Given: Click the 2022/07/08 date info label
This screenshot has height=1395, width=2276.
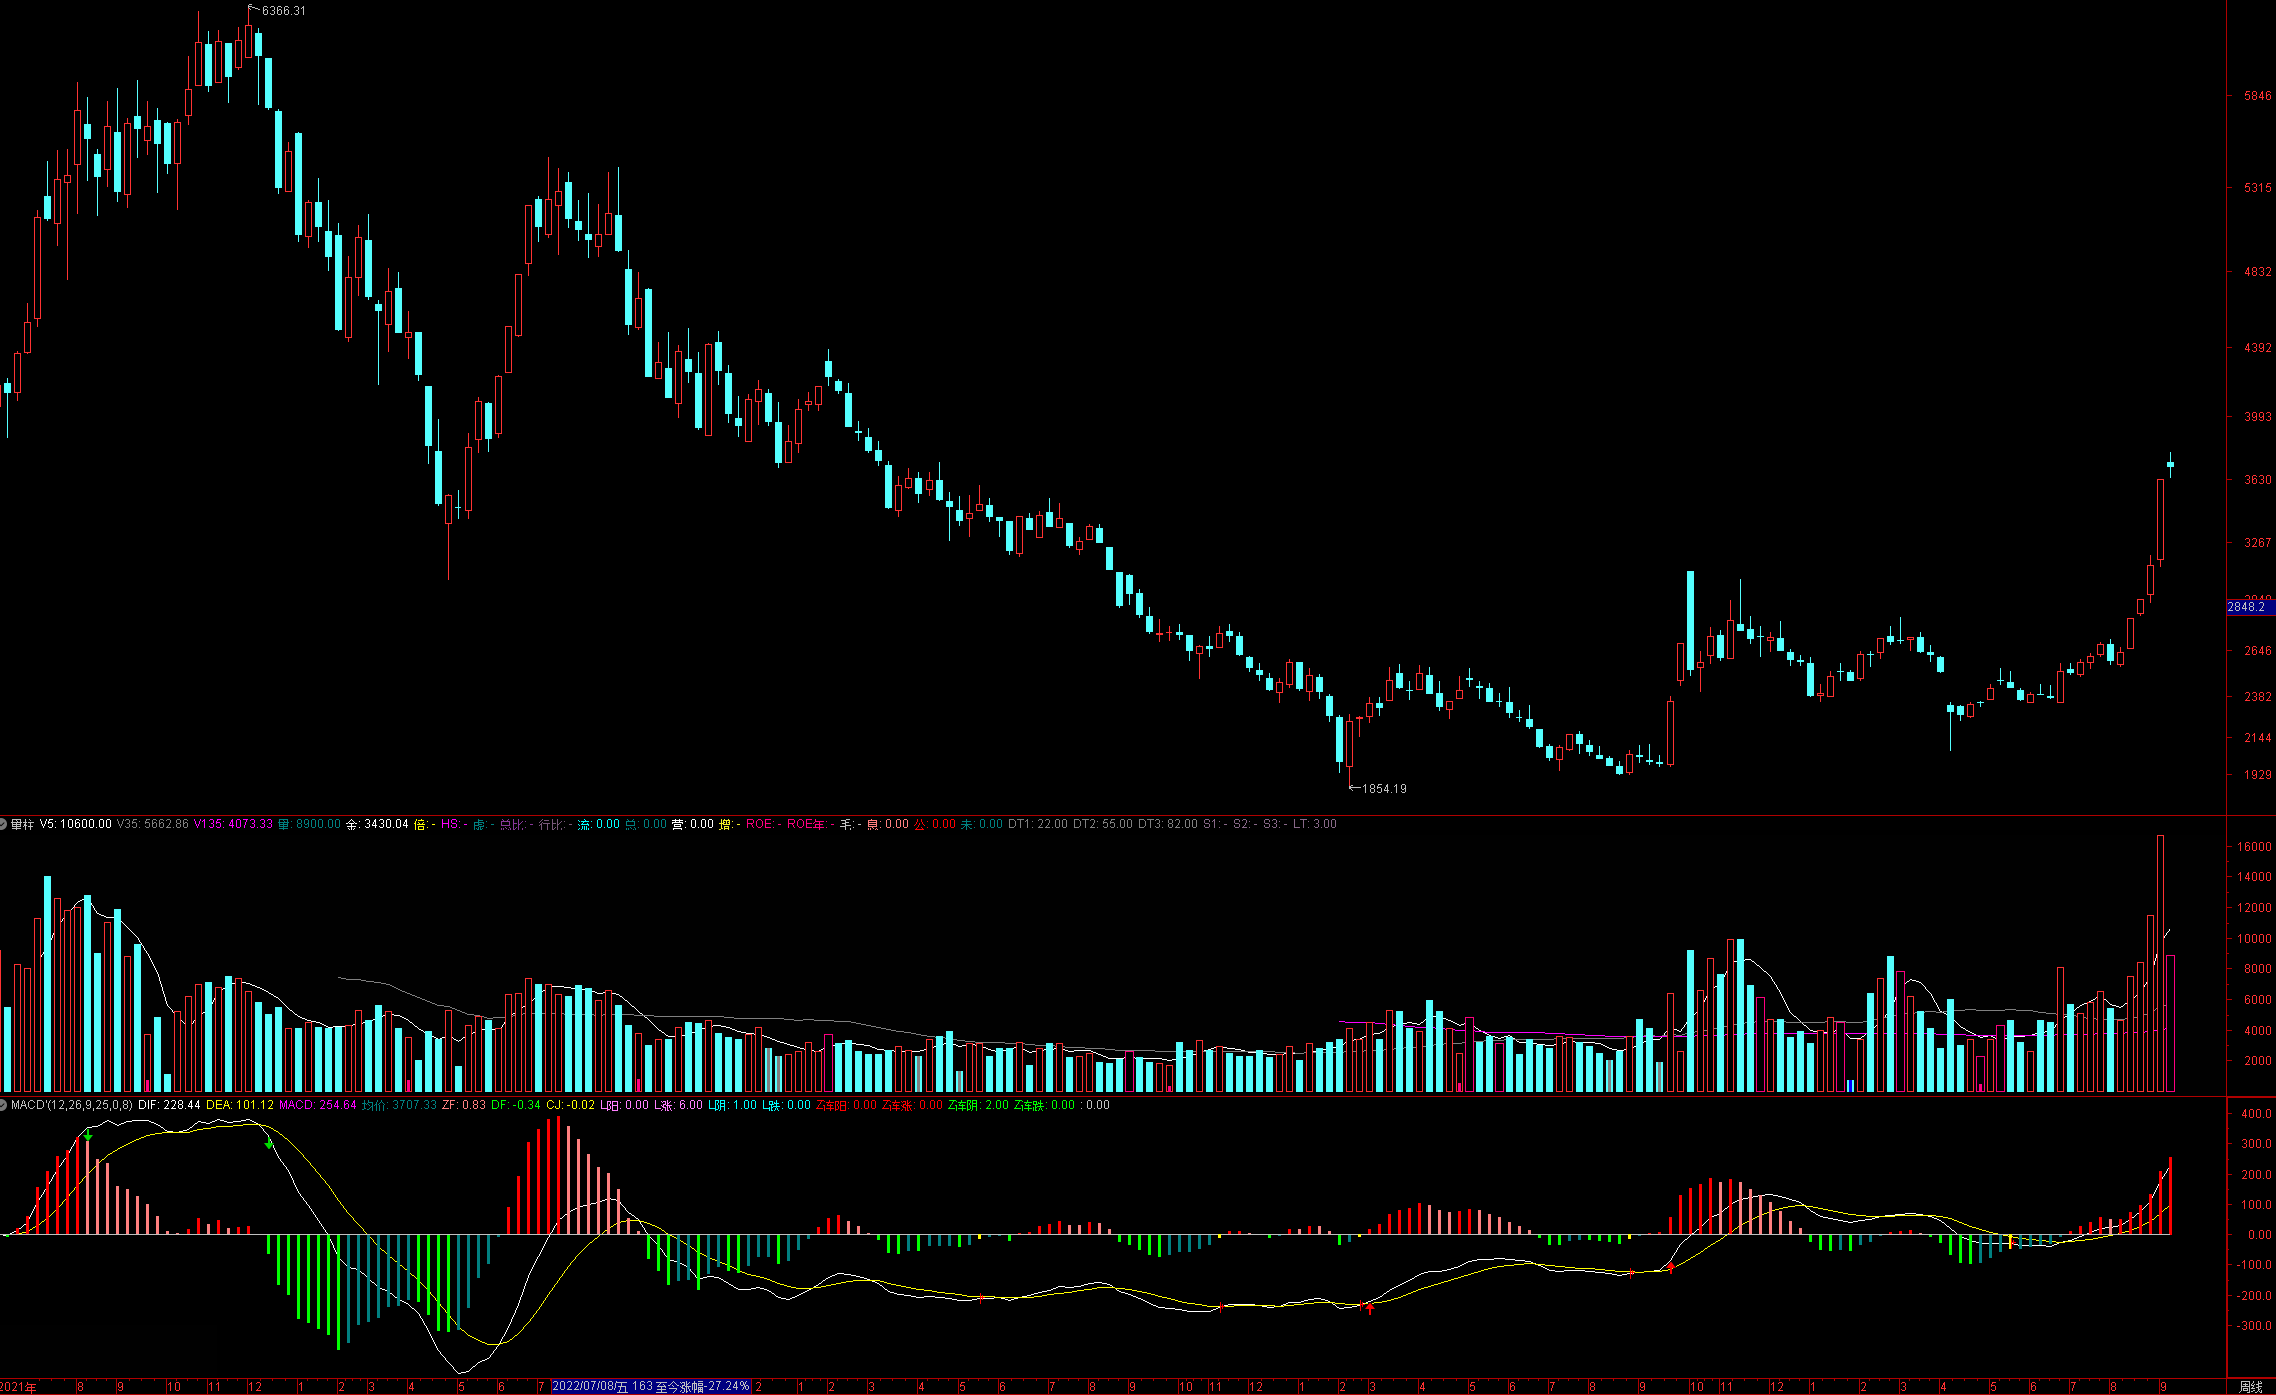Looking at the screenshot, I should coord(650,1387).
